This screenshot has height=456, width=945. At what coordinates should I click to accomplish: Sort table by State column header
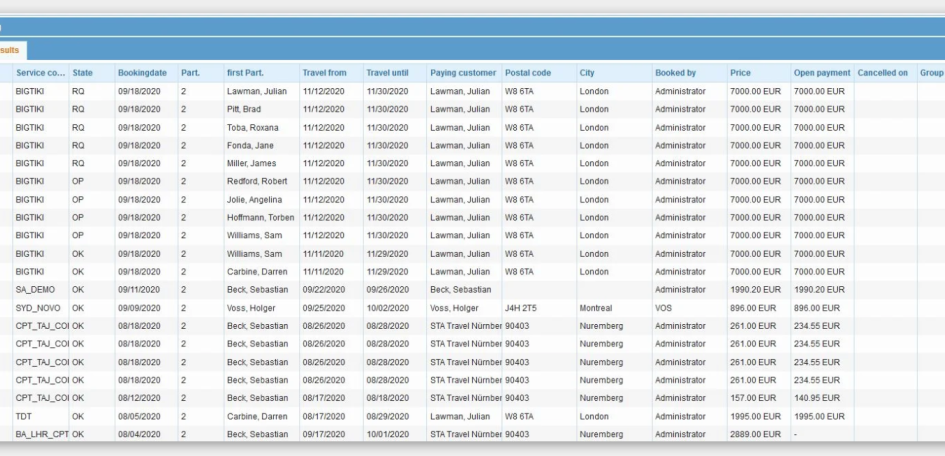83,73
